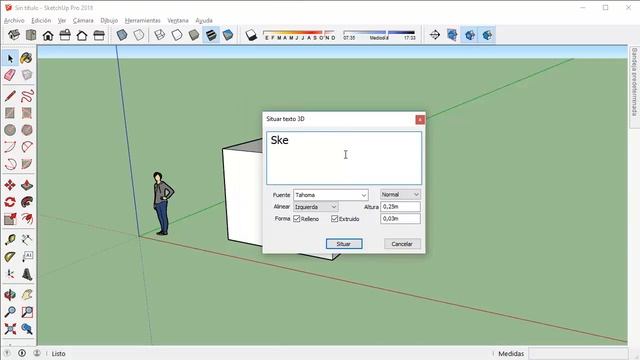Pick the Pie tool
The width and height of the screenshot is (640, 360).
pos(27,164)
